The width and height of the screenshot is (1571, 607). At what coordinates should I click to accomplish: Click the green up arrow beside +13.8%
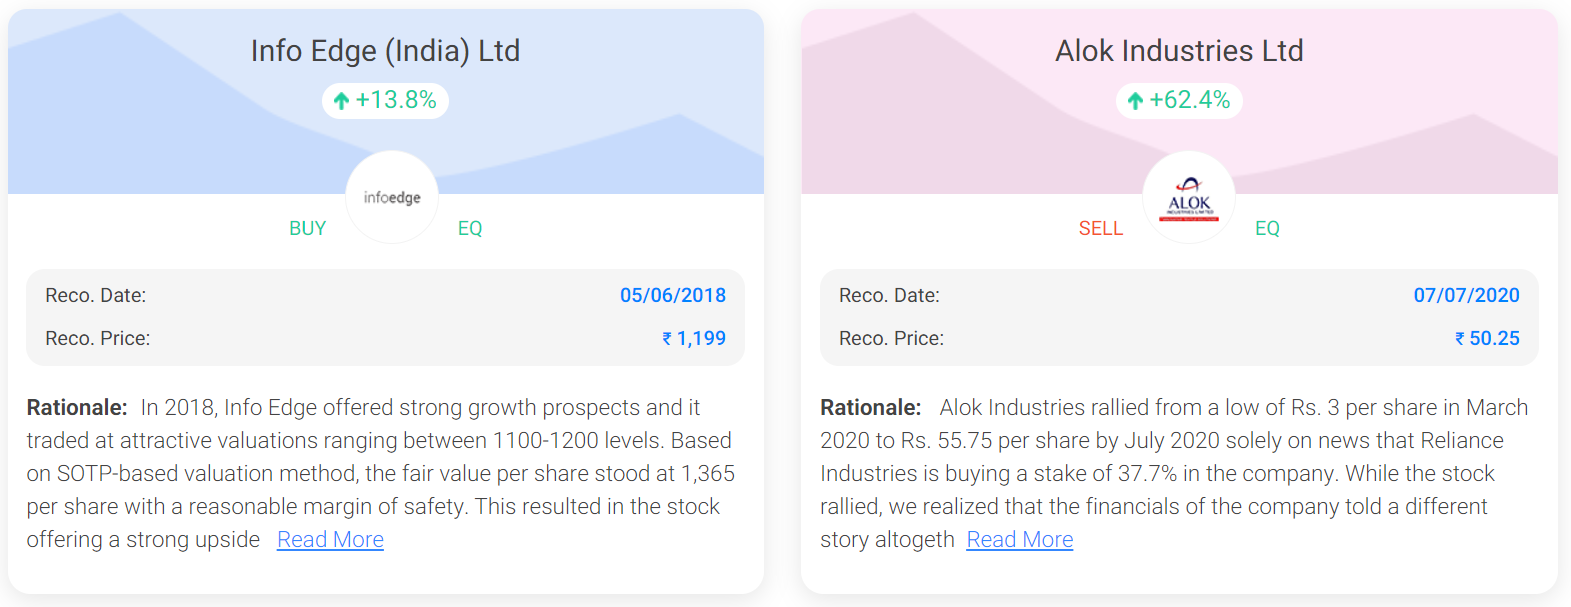tap(341, 101)
